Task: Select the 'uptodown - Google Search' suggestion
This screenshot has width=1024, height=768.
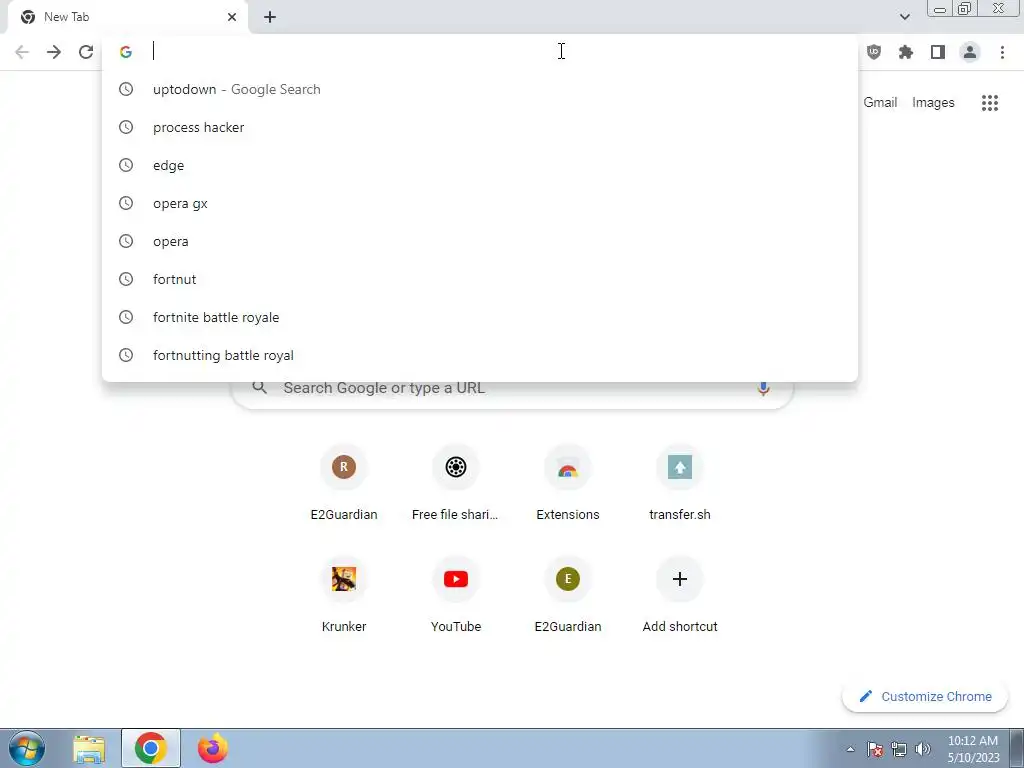Action: tap(480, 89)
